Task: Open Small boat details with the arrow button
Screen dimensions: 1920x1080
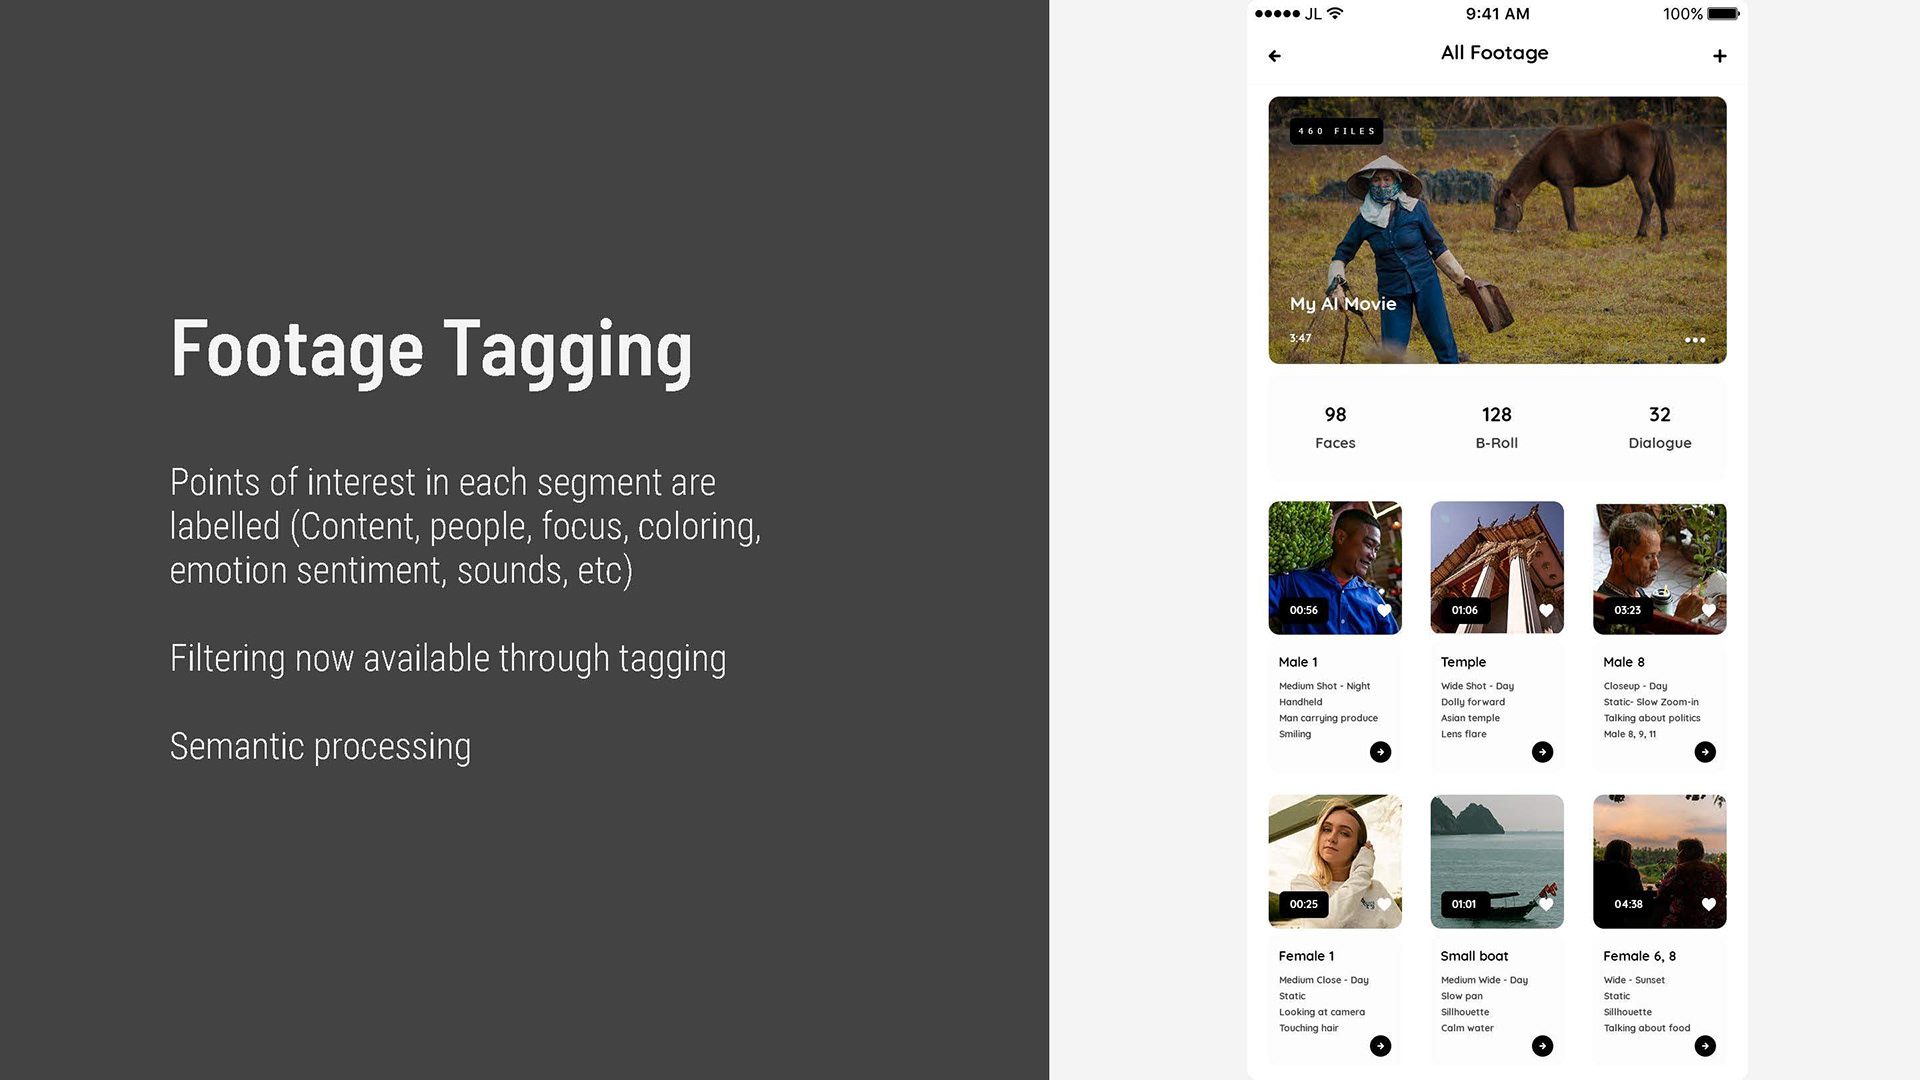Action: 1542,1046
